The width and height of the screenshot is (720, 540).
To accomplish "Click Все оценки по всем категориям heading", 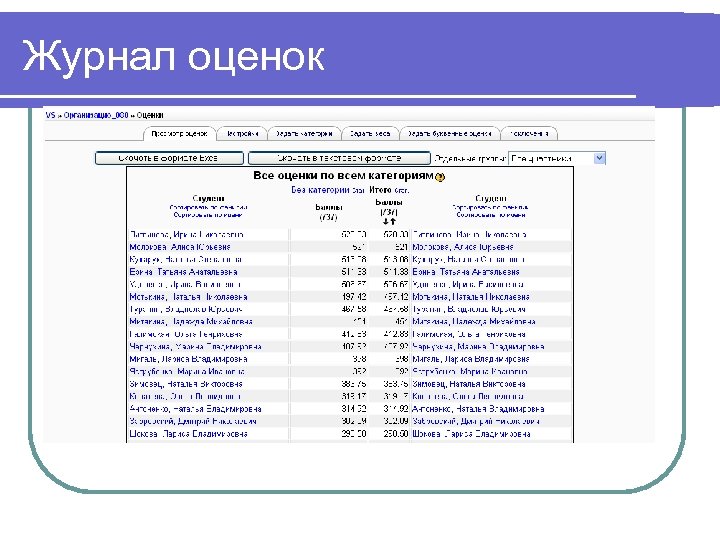I will 343,175.
